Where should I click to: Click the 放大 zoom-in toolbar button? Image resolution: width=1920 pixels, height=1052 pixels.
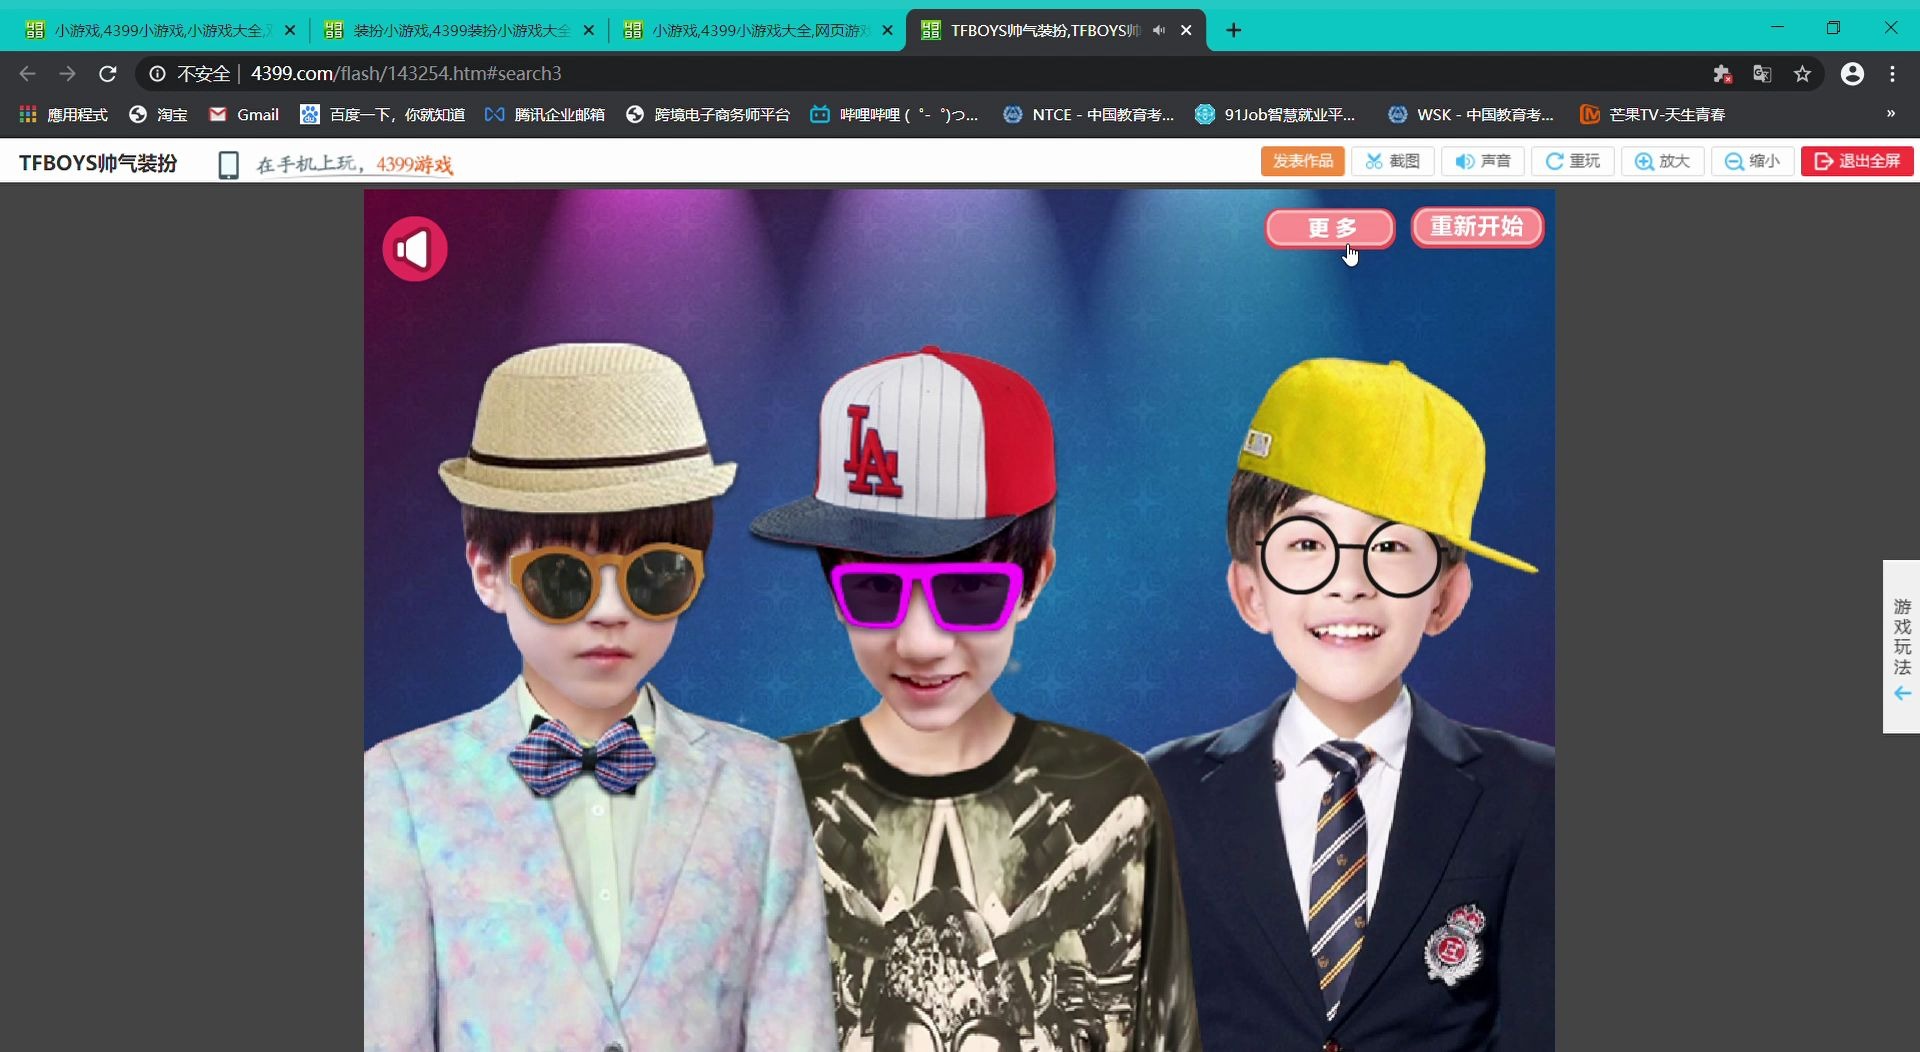[1663, 161]
